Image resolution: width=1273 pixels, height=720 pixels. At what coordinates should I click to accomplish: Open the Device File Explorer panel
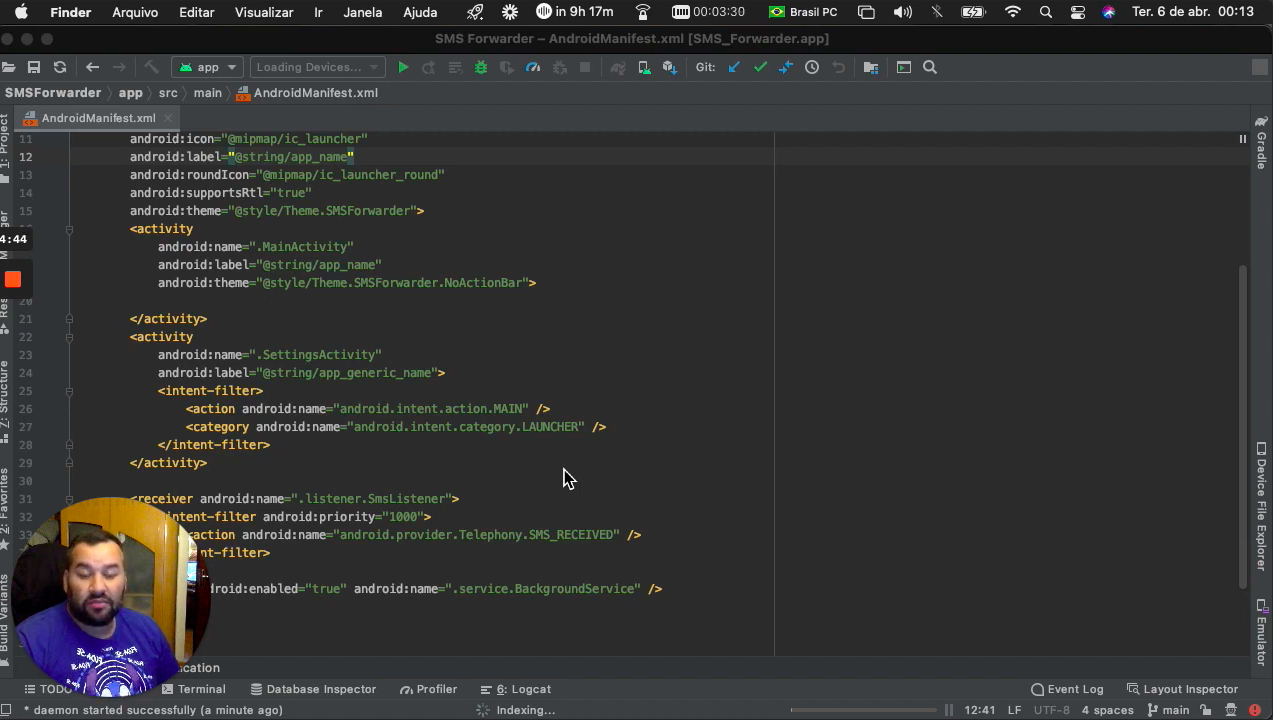(x=1262, y=507)
